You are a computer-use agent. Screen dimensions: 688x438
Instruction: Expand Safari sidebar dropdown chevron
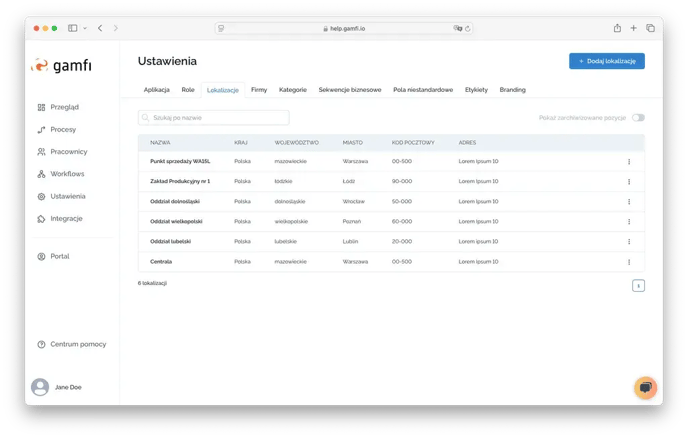tap(85, 28)
